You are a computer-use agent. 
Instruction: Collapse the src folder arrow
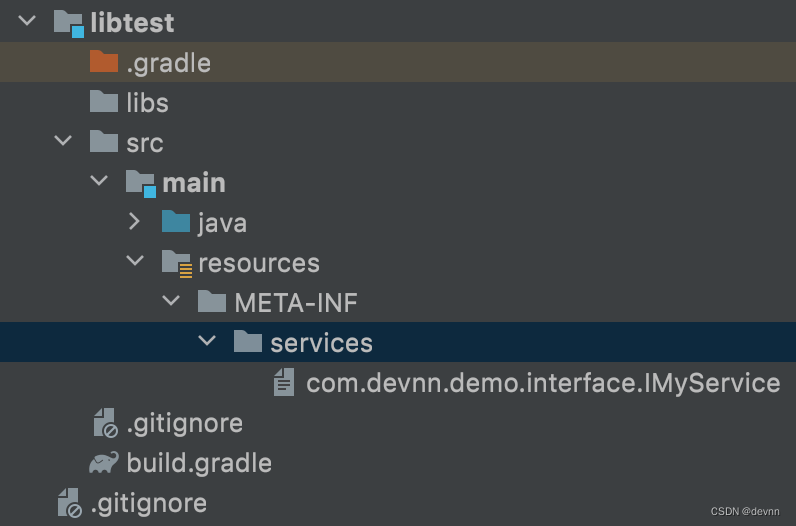(63, 142)
